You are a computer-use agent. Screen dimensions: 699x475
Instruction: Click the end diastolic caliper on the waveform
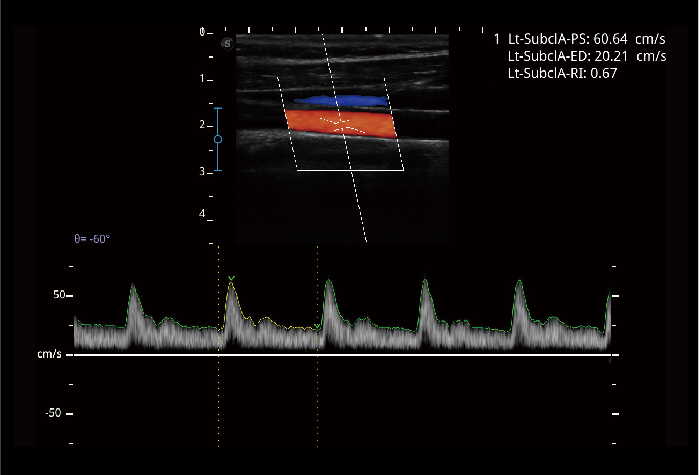coord(317,327)
